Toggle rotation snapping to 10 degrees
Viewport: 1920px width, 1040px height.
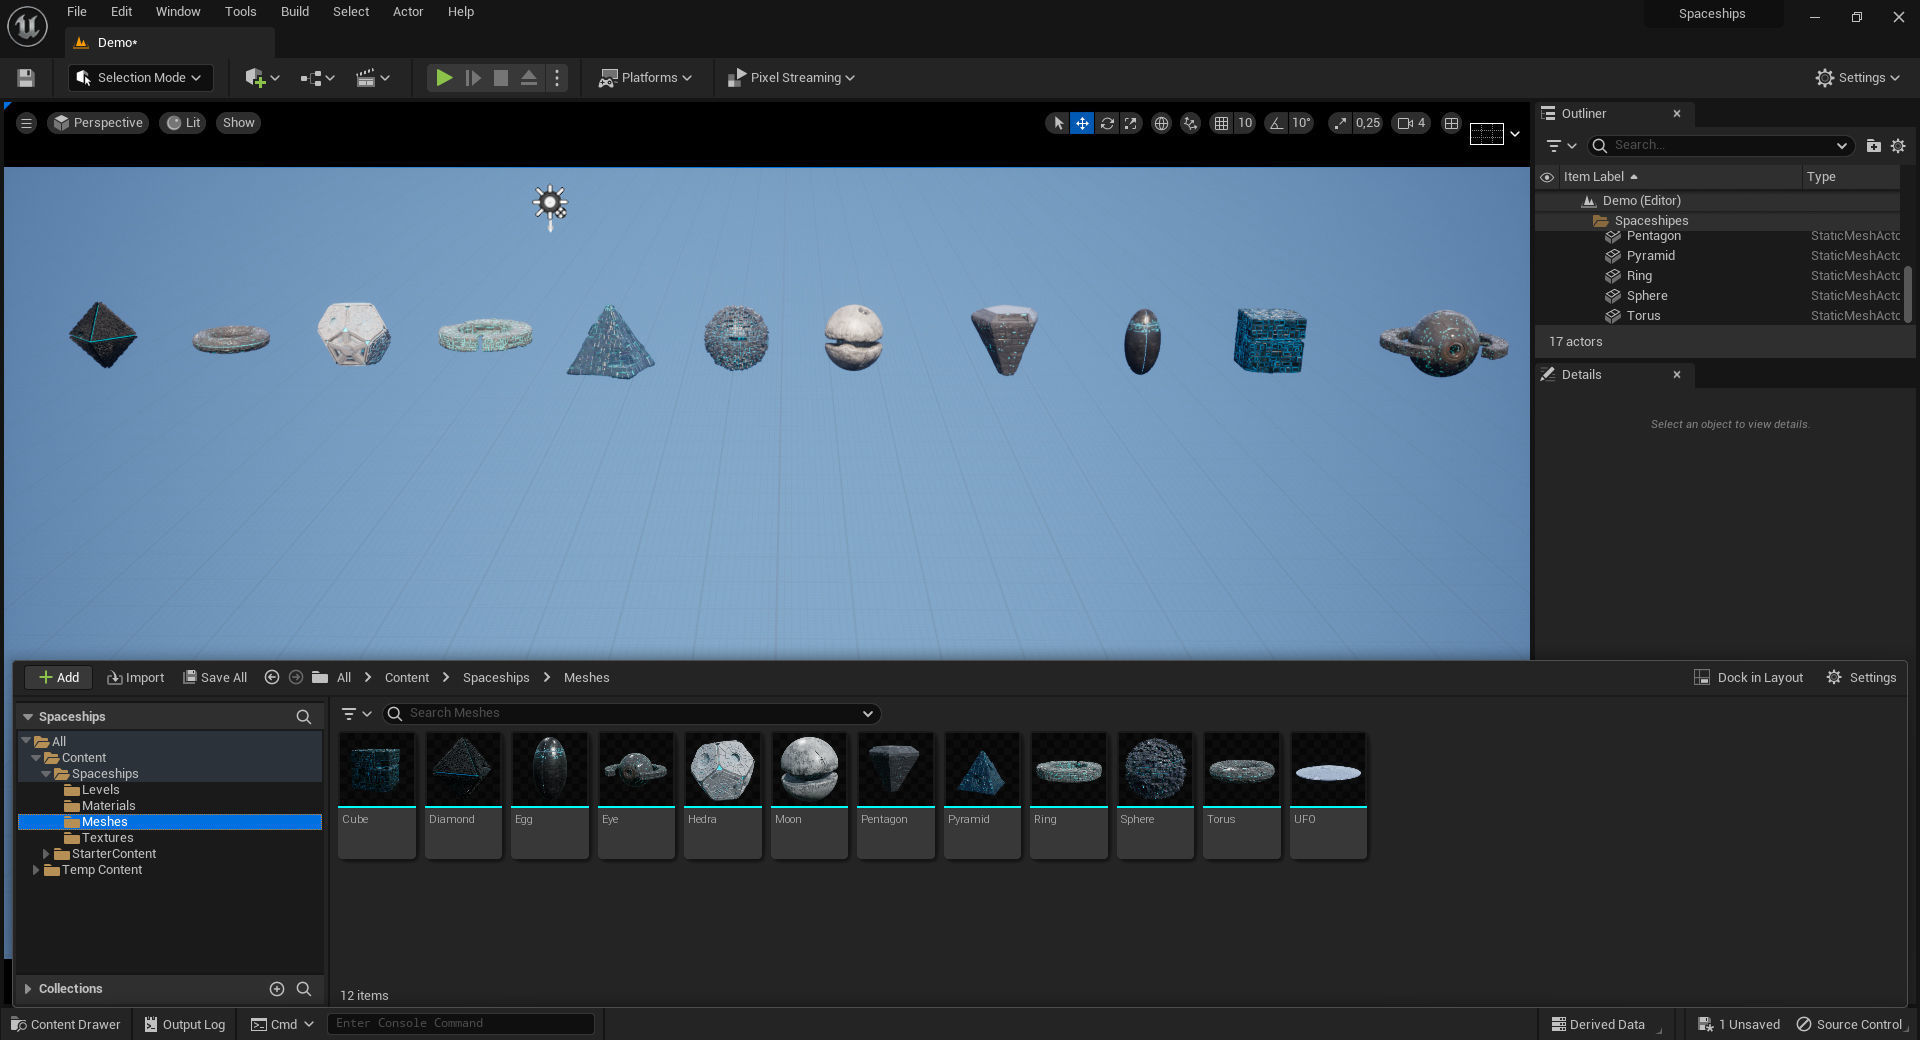[1276, 123]
